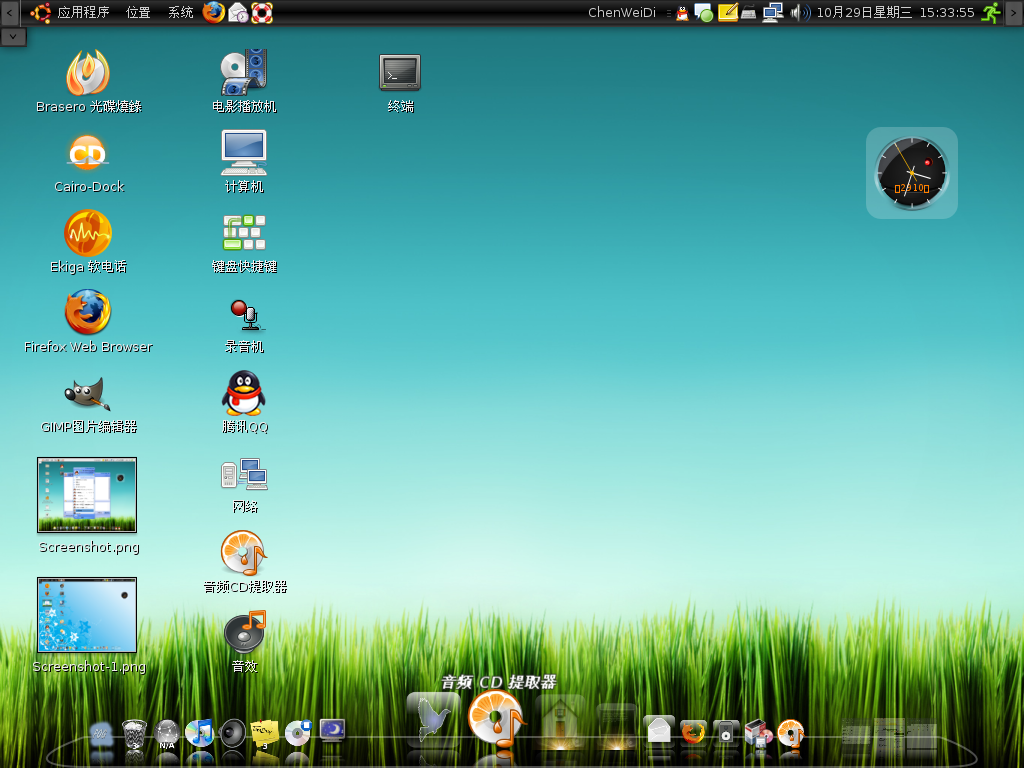Open the 系统 system menu
The image size is (1024, 768).
tap(180, 12)
